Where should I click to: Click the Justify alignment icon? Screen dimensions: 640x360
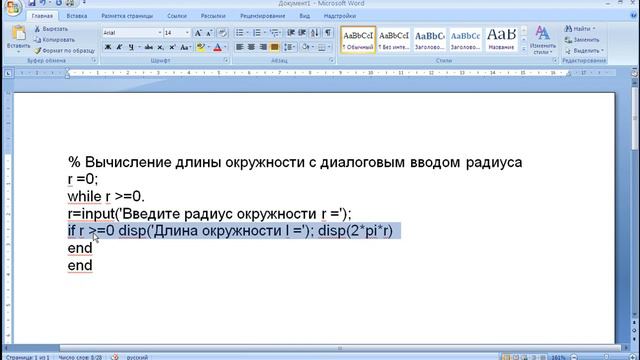click(275, 47)
